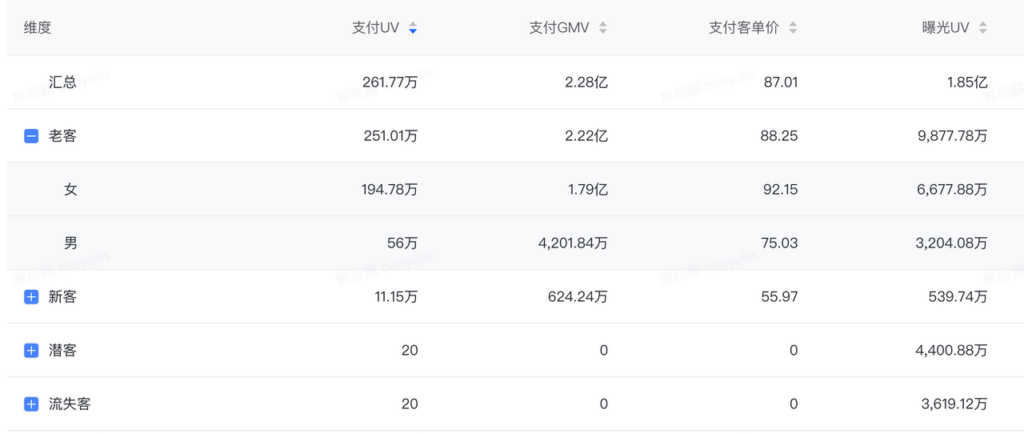Sort by 支付UV column icon
The image size is (1024, 434).
(413, 28)
